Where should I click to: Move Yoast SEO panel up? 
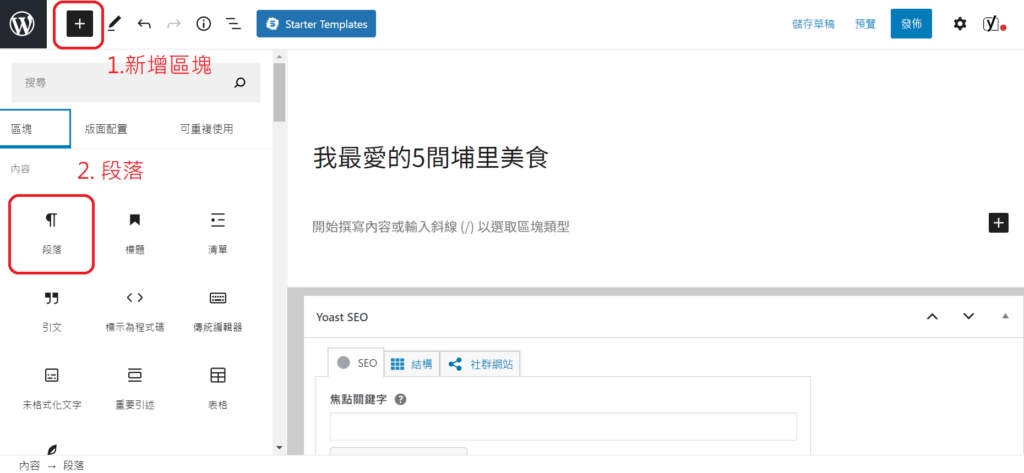point(933,317)
